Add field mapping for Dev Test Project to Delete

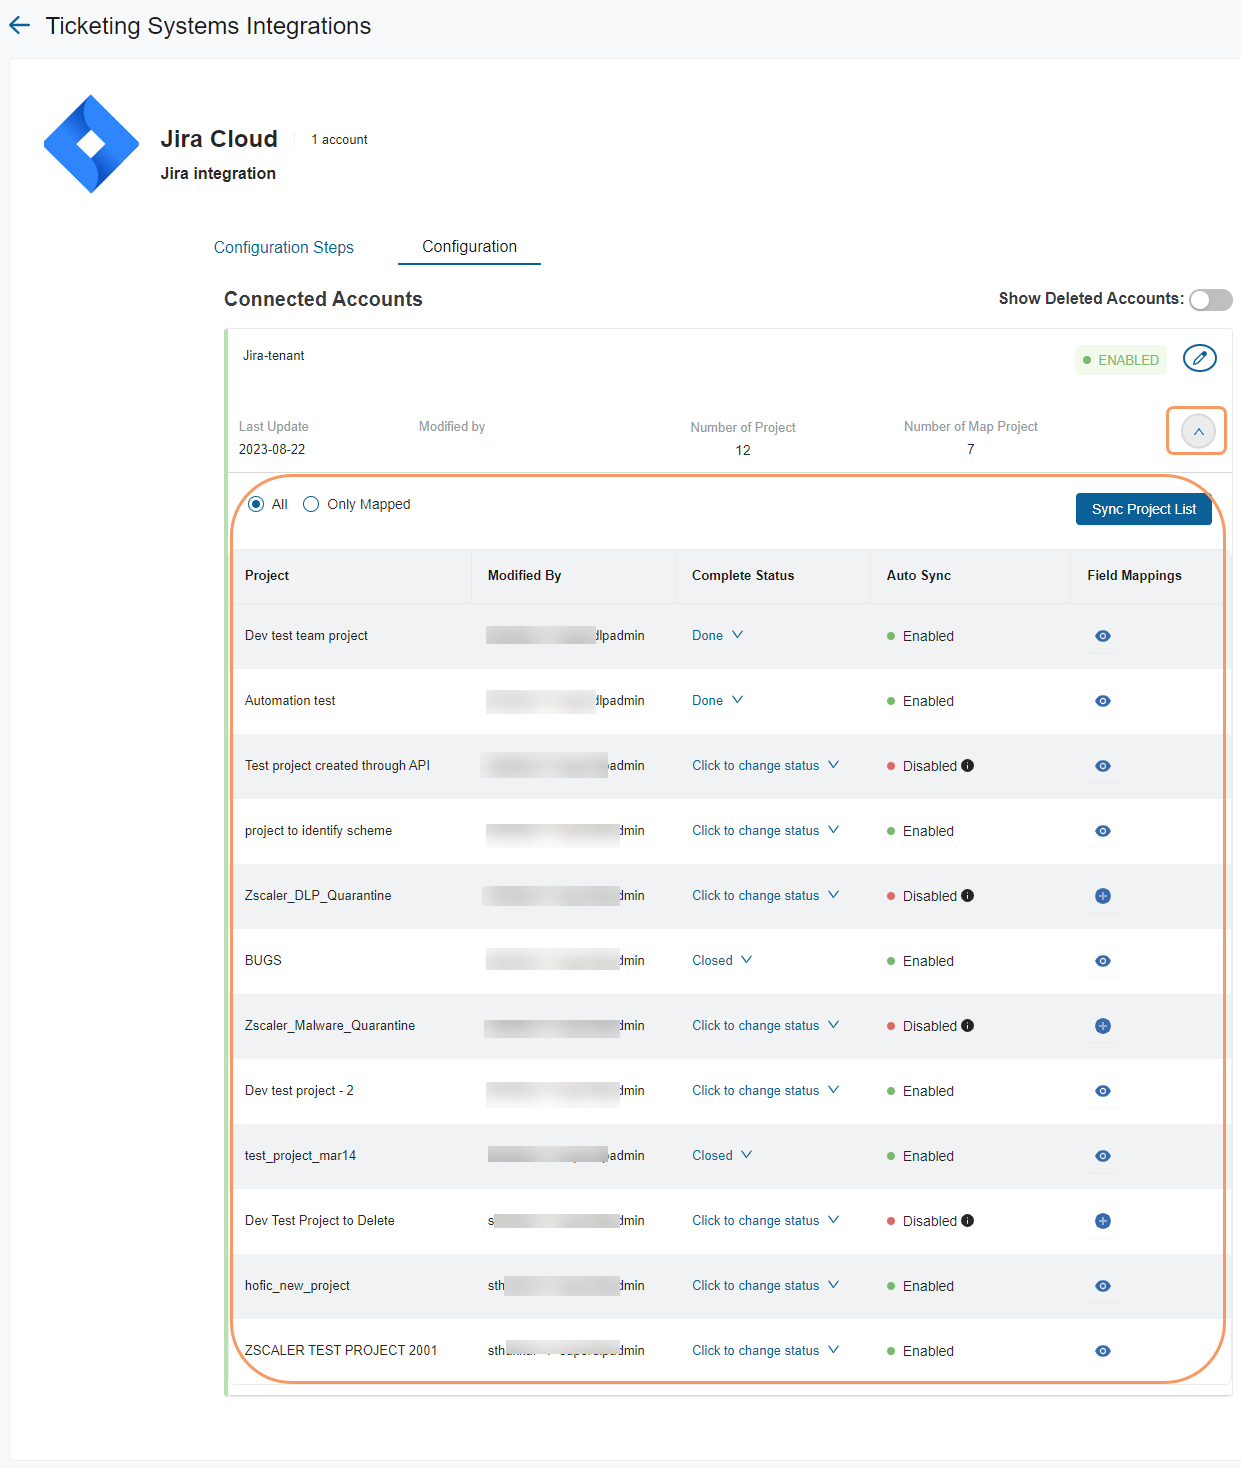point(1102,1221)
